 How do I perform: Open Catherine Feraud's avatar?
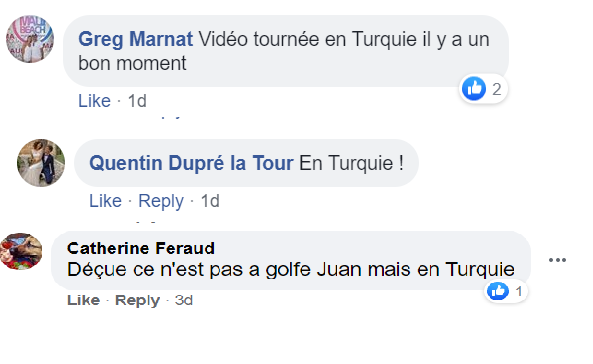coord(21,251)
